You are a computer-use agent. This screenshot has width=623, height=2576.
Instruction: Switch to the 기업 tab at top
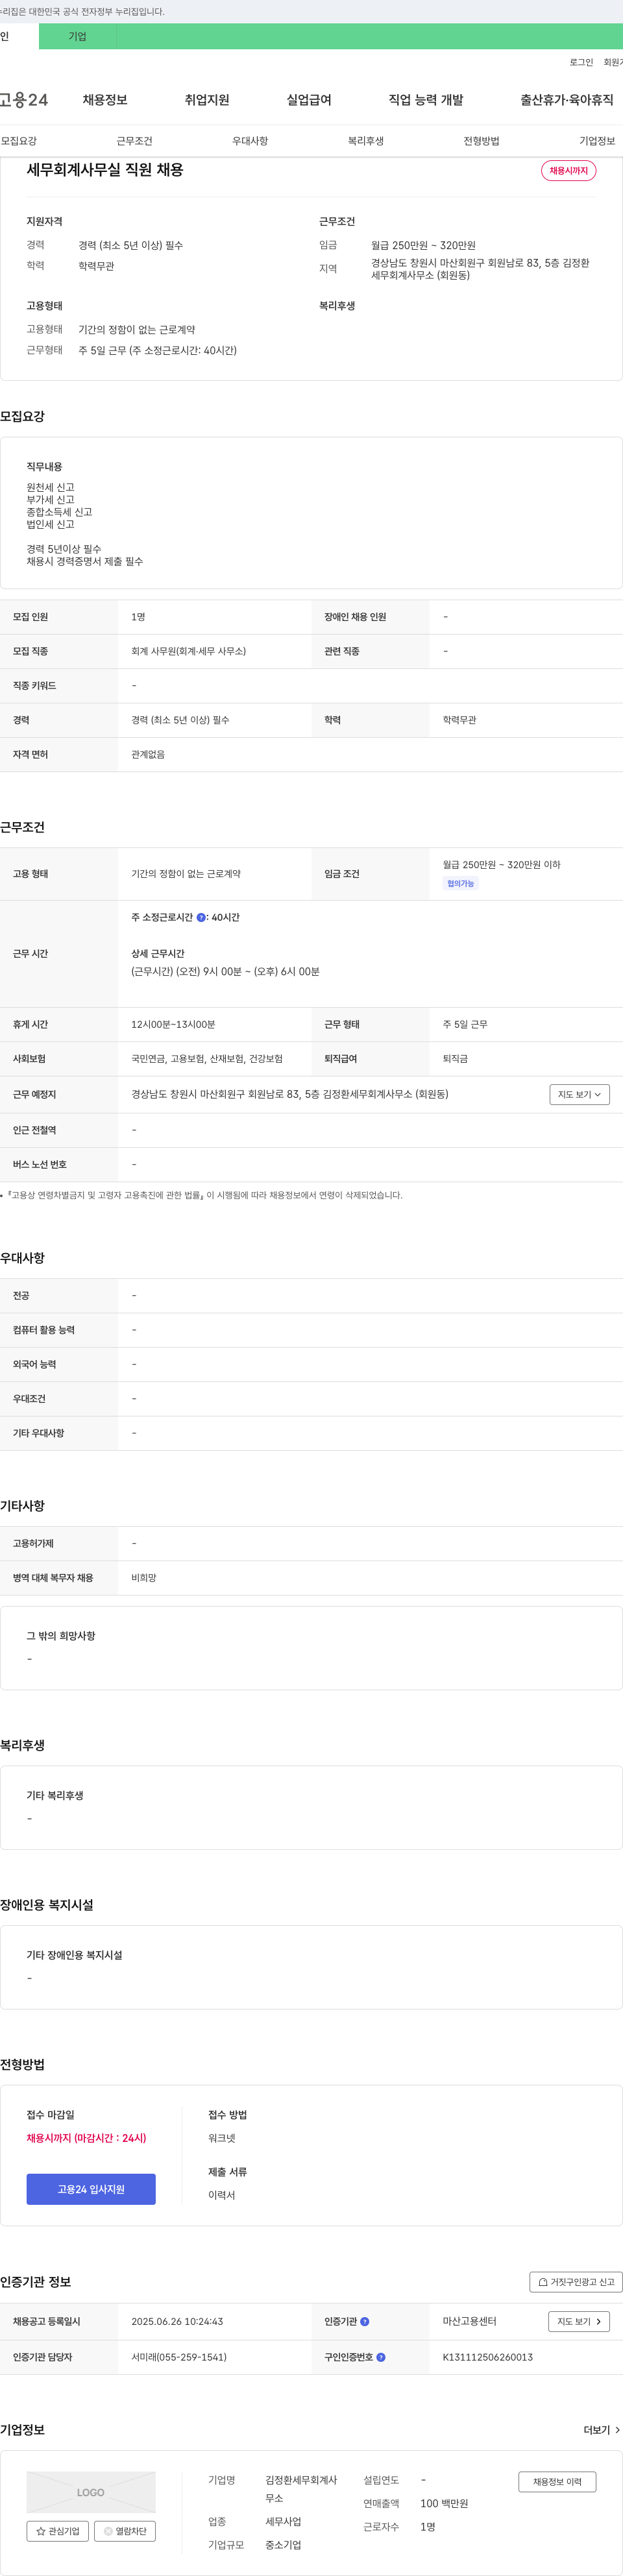point(78,36)
